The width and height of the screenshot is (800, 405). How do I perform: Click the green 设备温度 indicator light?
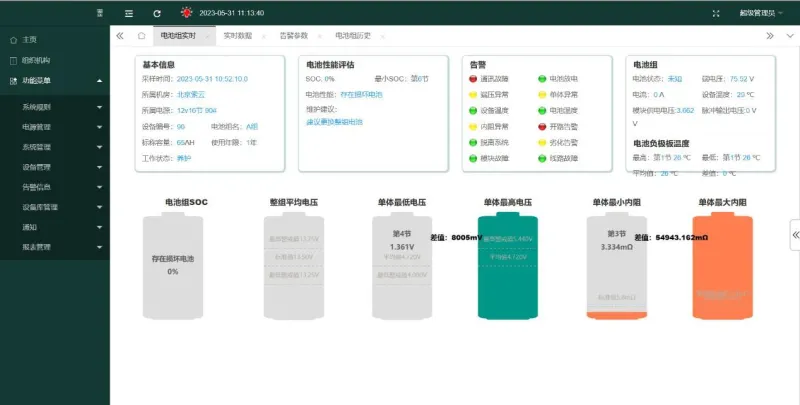472,111
